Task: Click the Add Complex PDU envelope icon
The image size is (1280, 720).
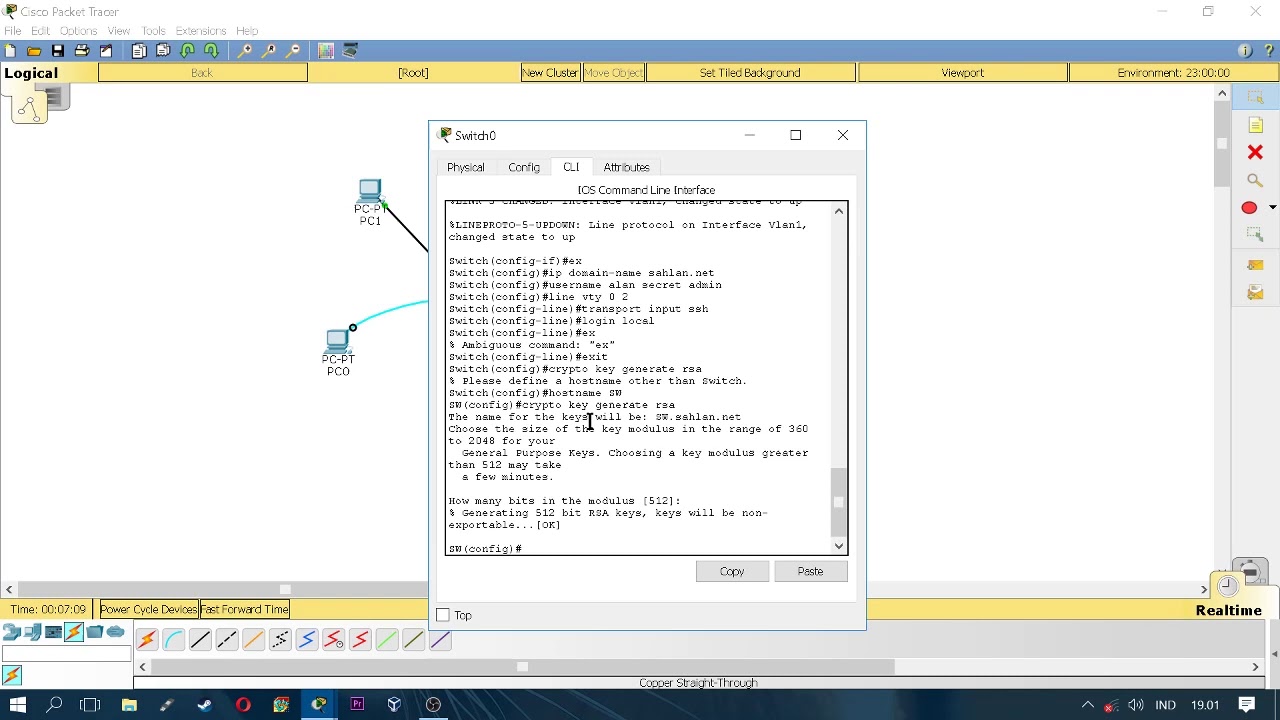Action: click(1256, 292)
